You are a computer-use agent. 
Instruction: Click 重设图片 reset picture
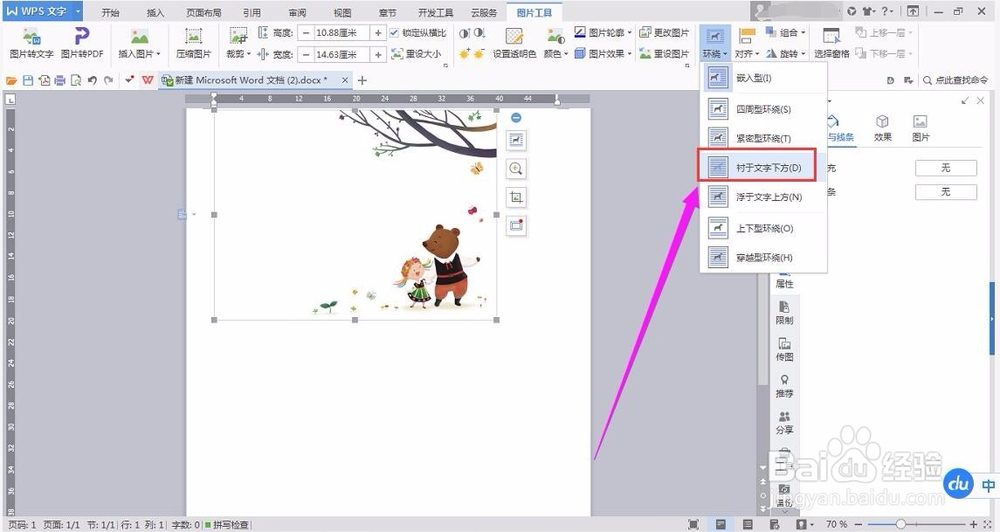point(664,54)
